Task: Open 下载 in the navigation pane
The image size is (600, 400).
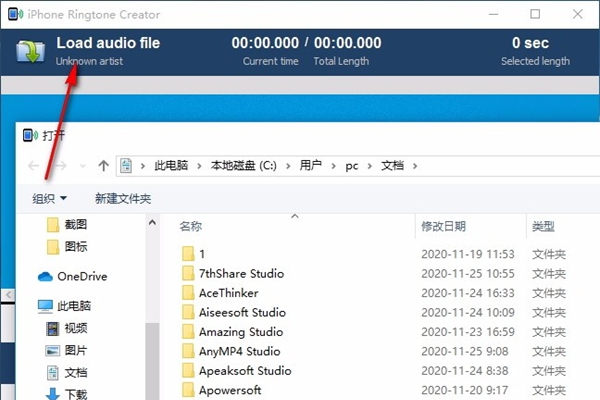Action: tap(67, 394)
